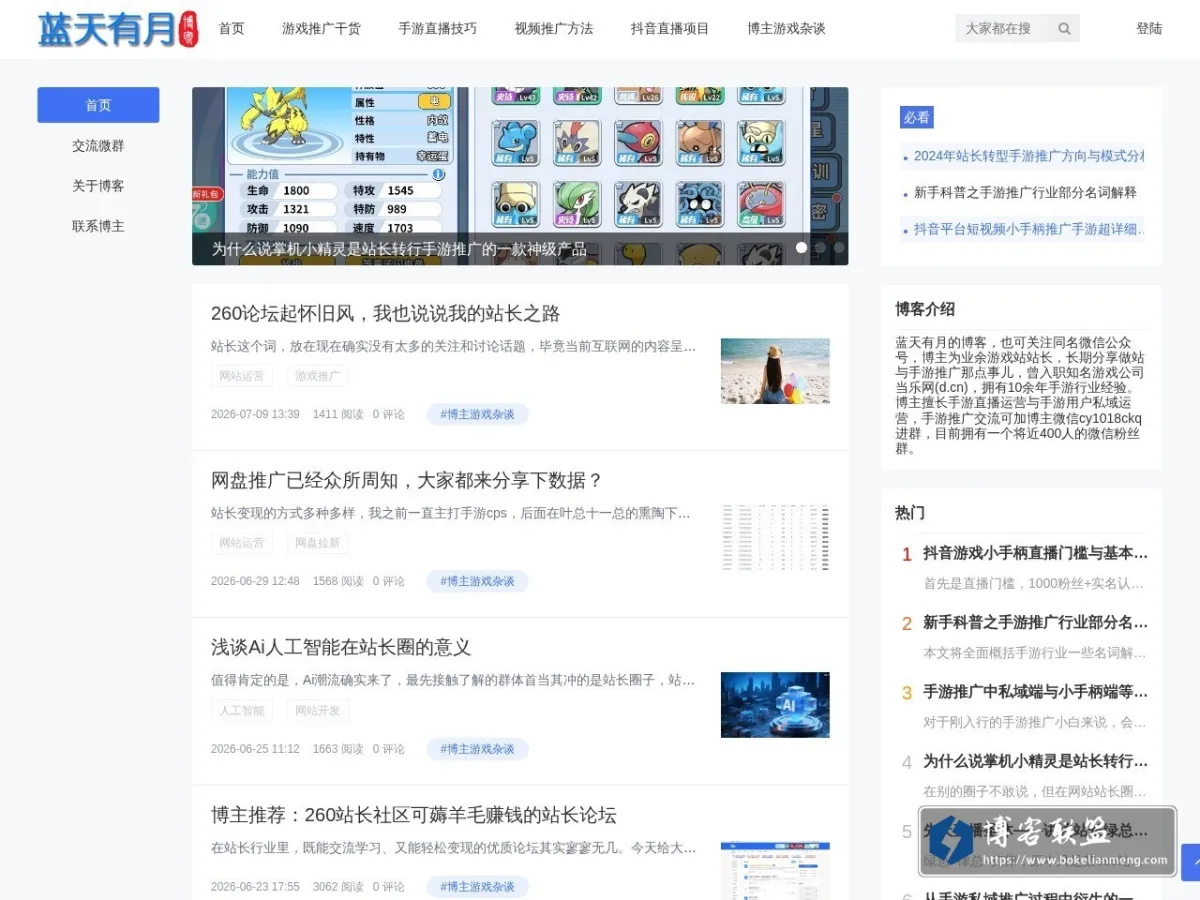Open the 游戏推广干货 menu

(321, 28)
